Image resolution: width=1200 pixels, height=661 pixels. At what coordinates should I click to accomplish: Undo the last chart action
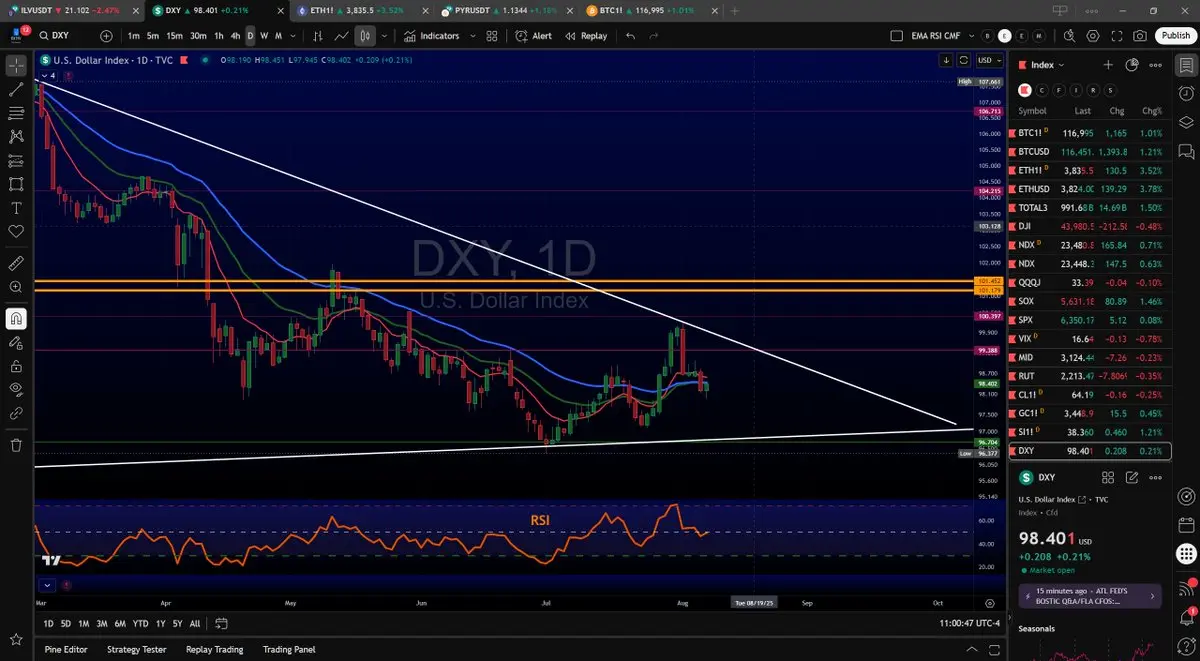coord(630,35)
